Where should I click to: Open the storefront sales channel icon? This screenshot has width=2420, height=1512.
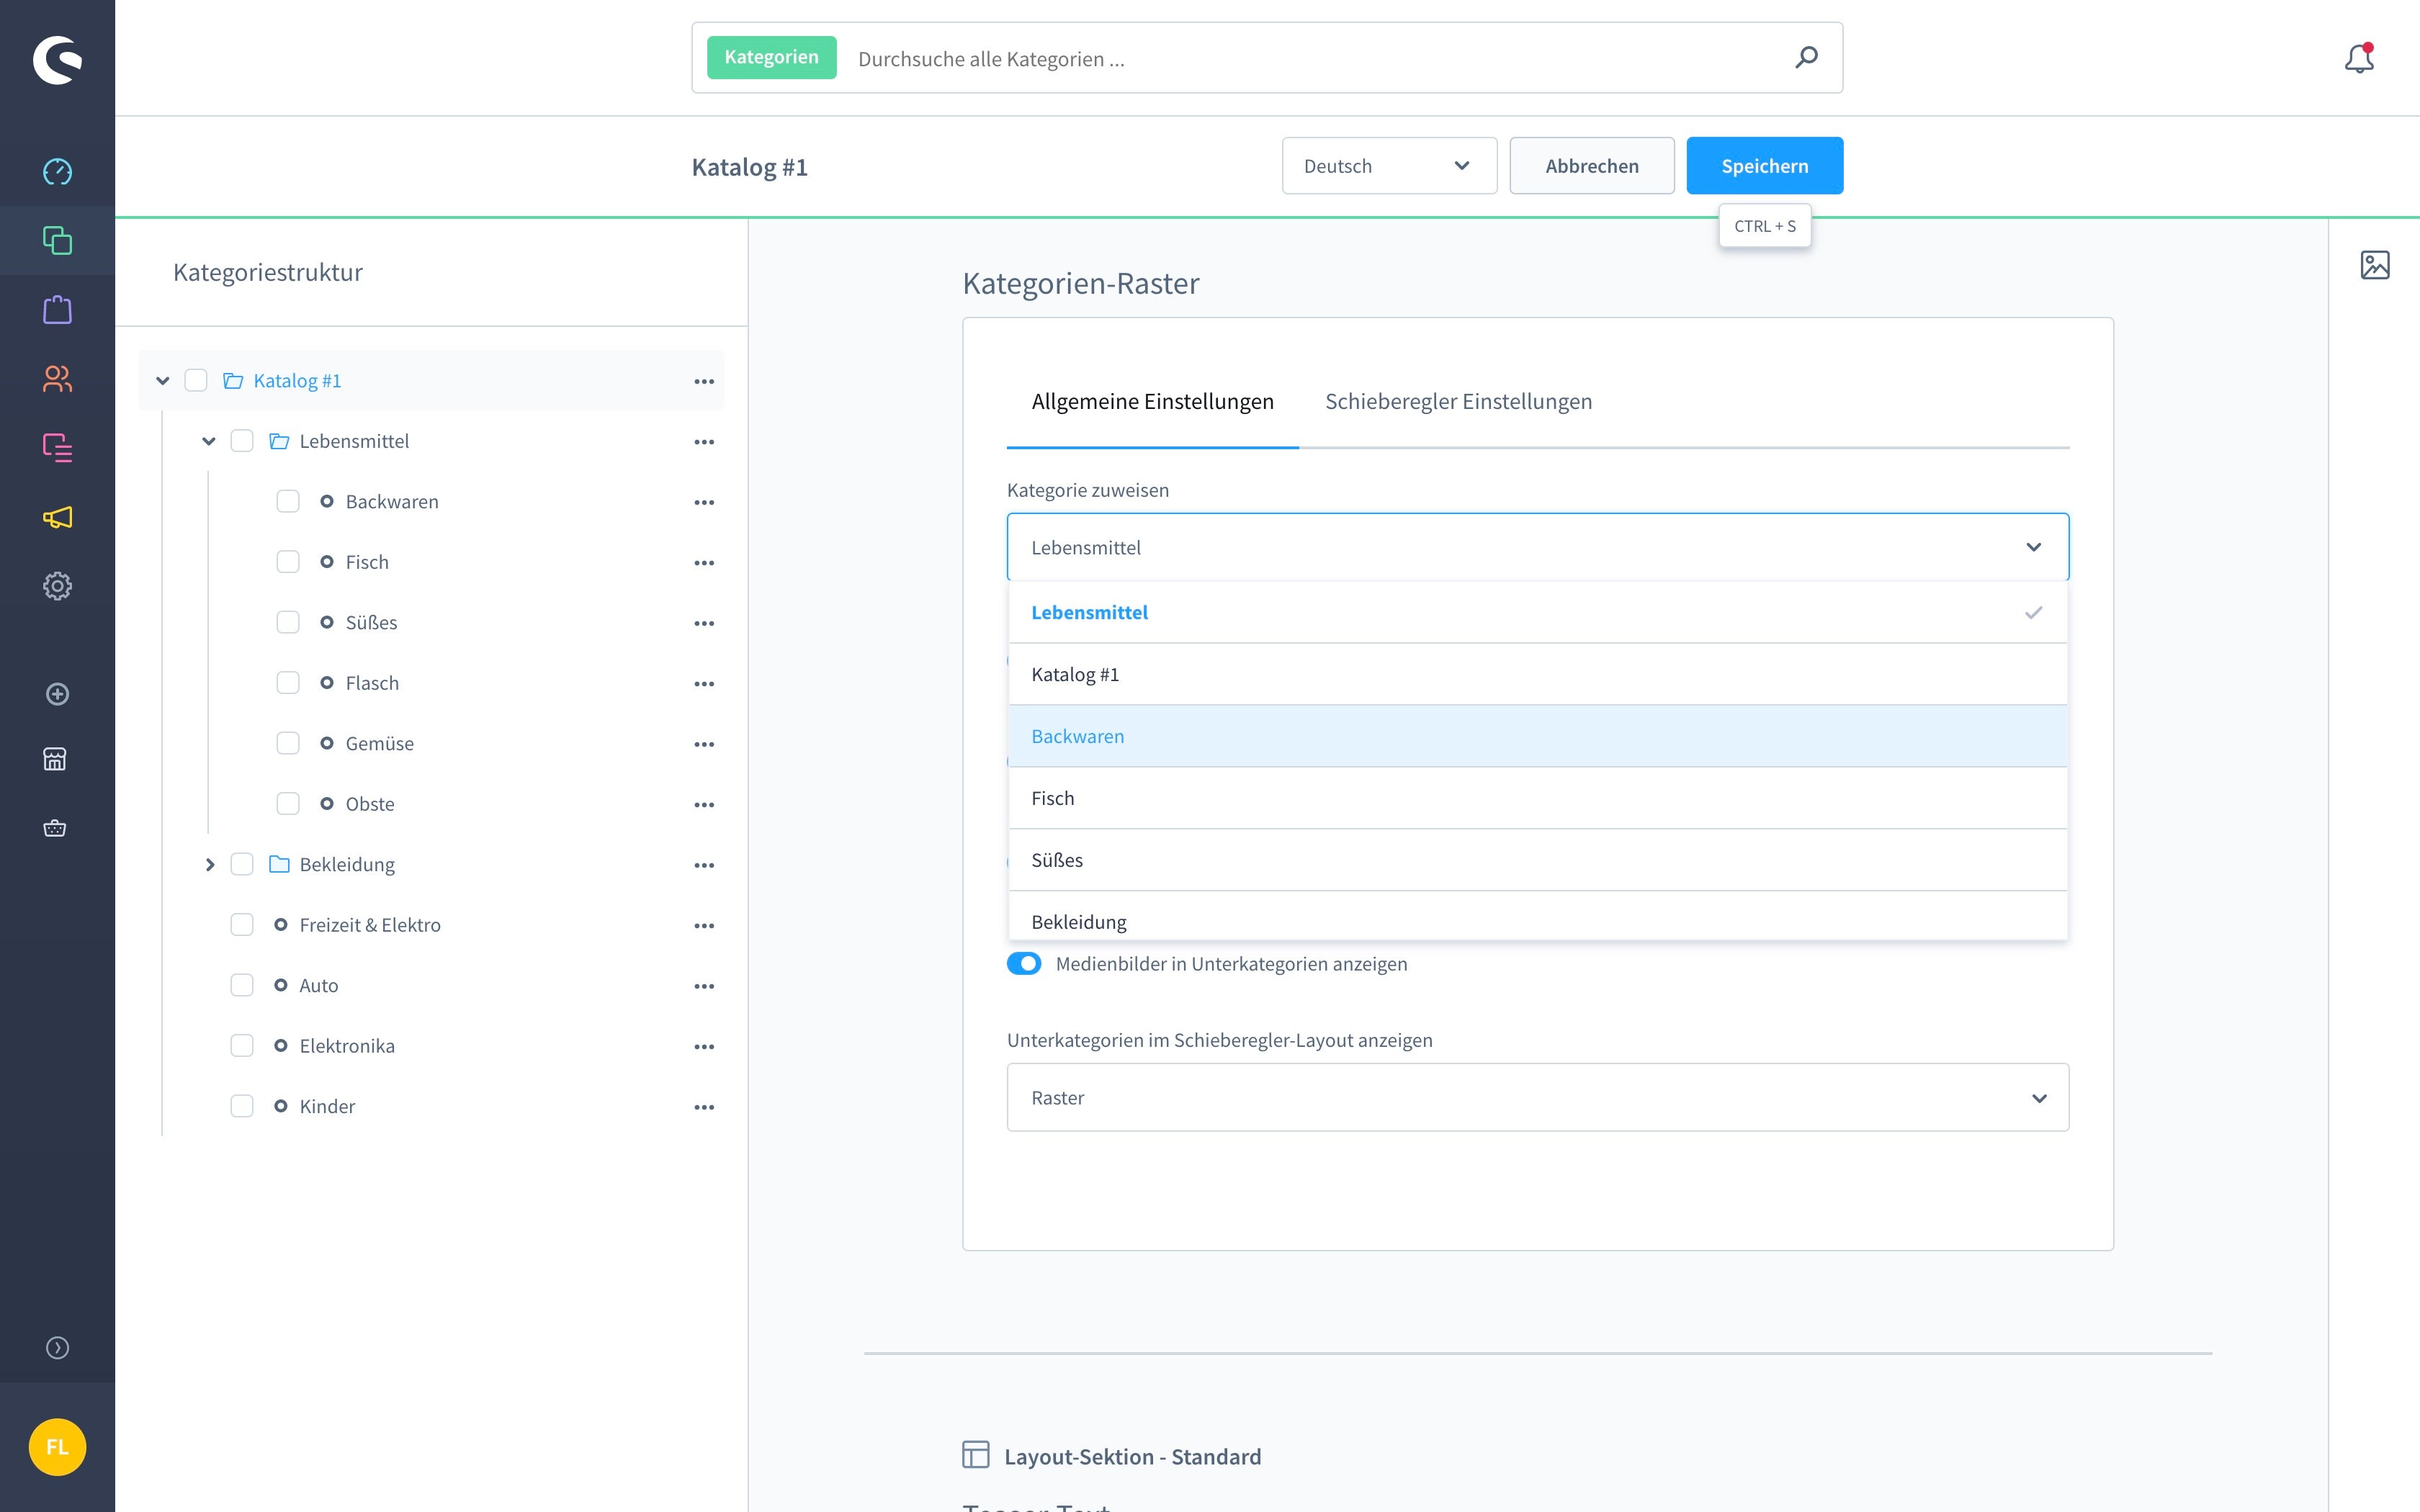click(x=55, y=759)
